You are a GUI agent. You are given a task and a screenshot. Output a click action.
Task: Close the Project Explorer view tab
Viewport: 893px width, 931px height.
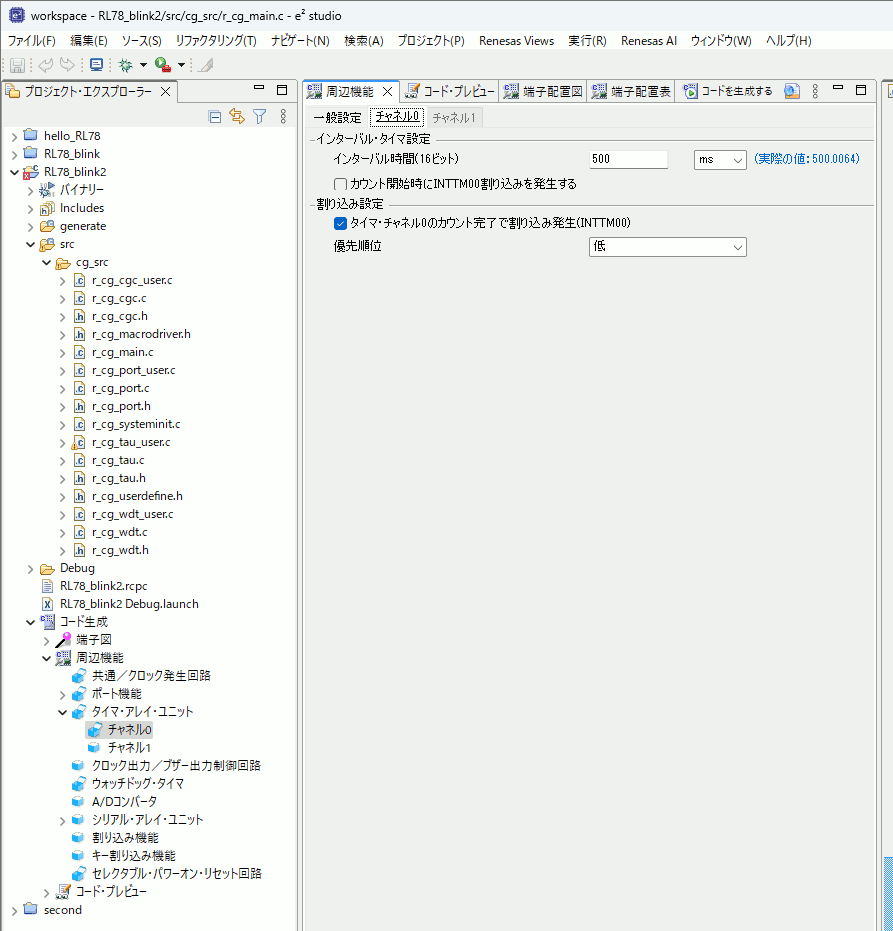166,91
